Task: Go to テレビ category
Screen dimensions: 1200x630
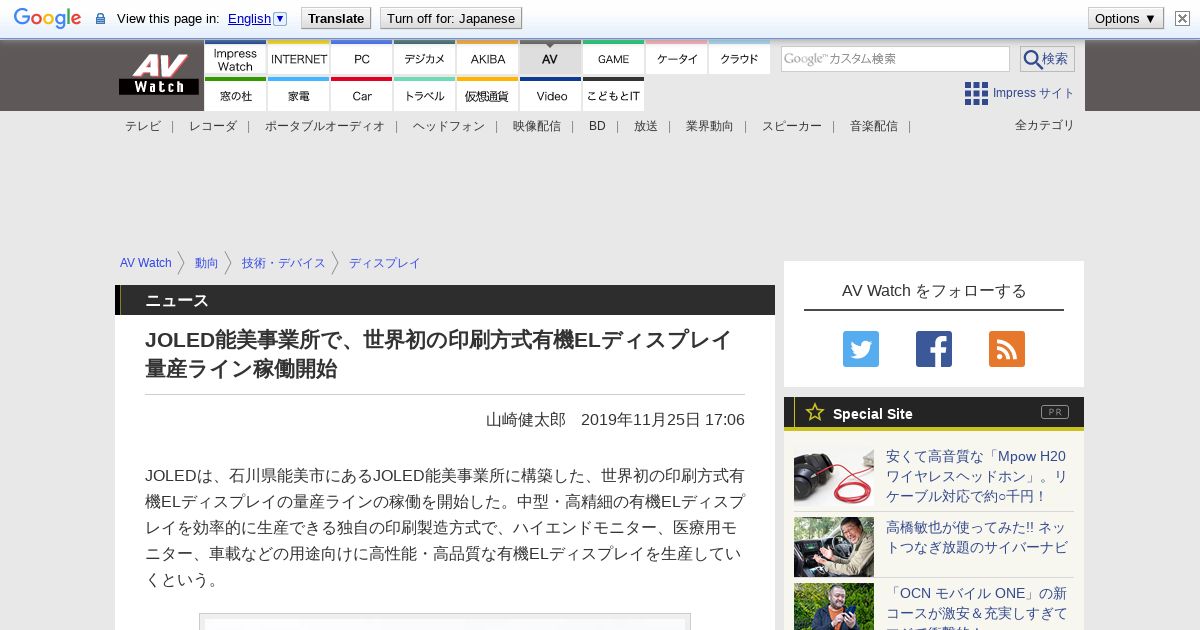Action: coord(143,126)
